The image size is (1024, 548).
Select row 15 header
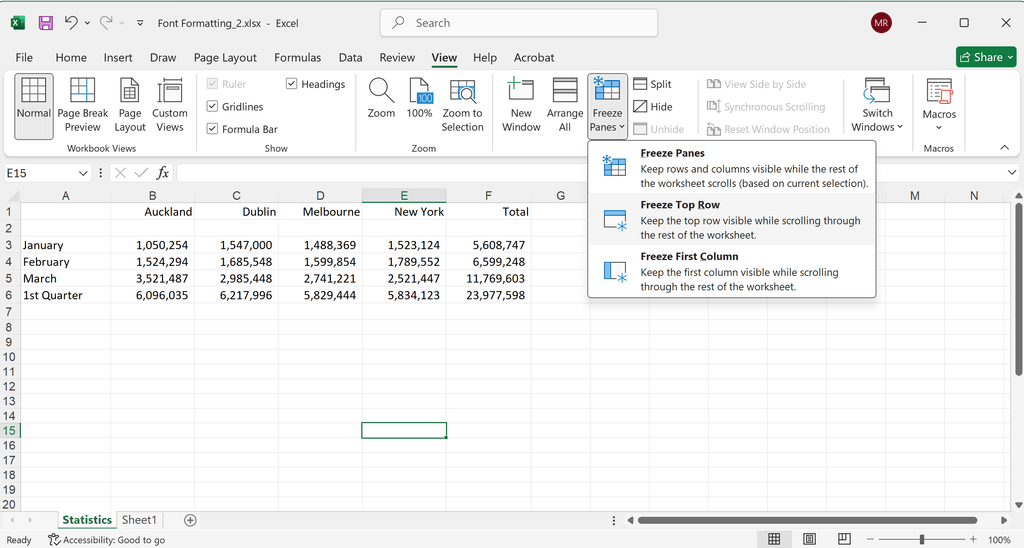(x=10, y=430)
